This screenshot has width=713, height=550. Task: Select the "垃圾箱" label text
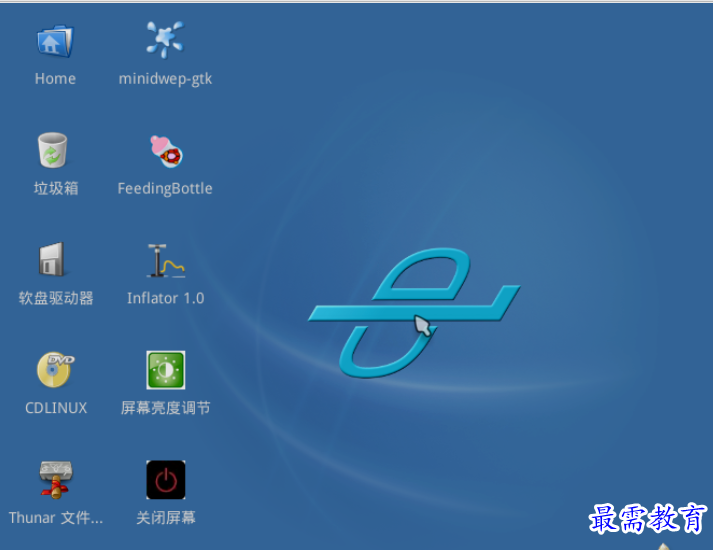[x=56, y=188]
